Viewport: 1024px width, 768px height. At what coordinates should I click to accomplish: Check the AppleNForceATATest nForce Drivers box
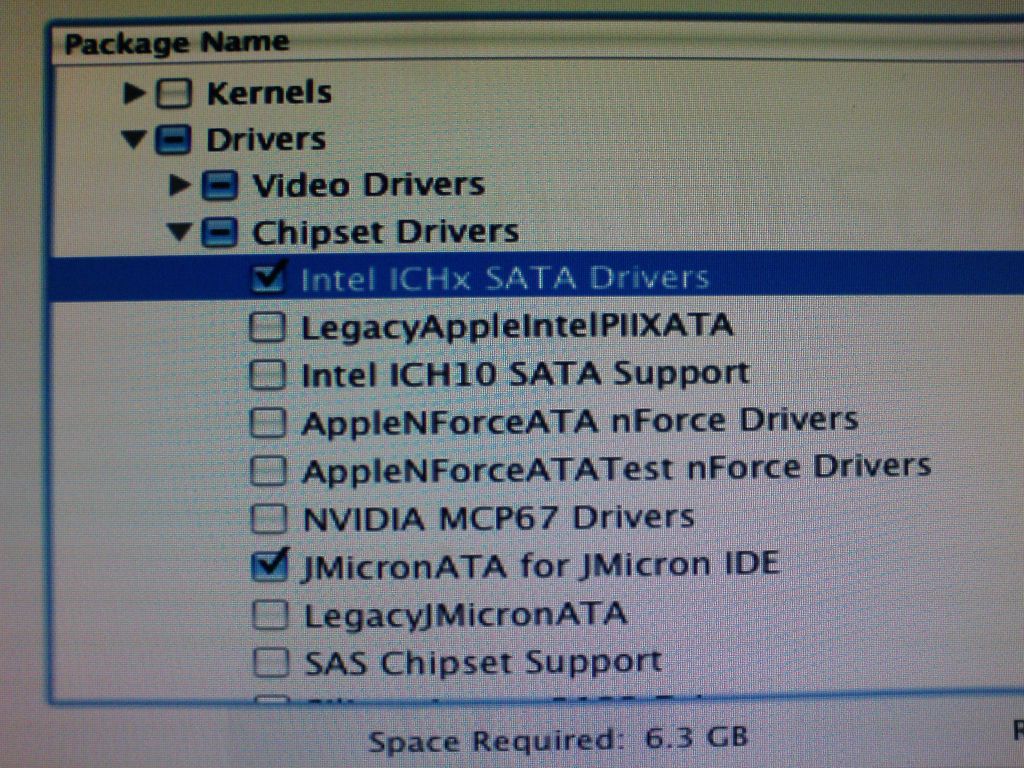[268, 471]
